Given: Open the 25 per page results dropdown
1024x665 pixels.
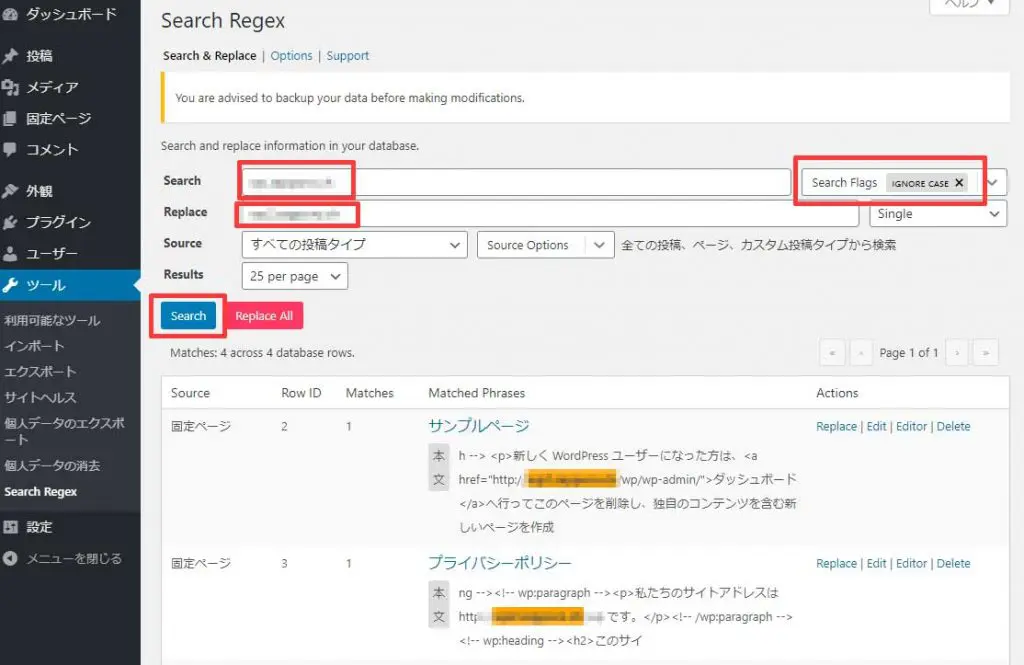Looking at the screenshot, I should tap(295, 276).
